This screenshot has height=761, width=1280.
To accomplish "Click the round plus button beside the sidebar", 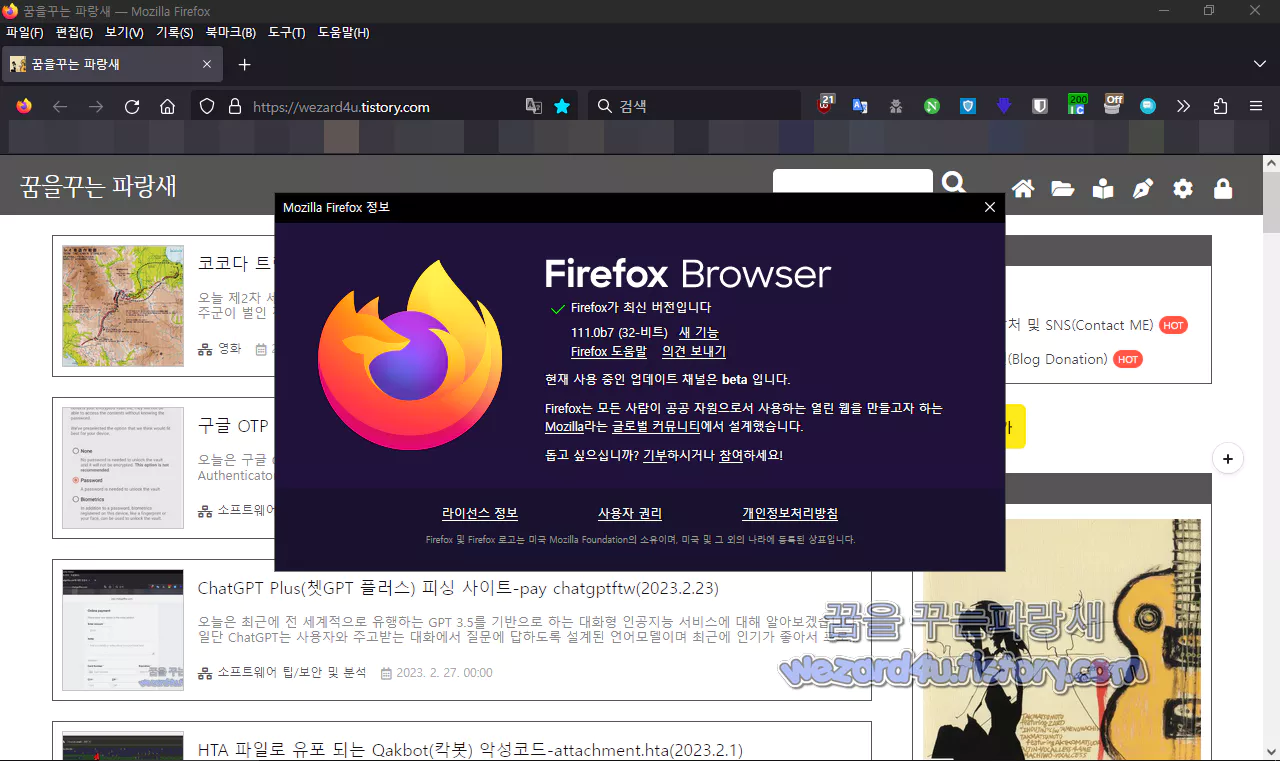I will (x=1227, y=459).
